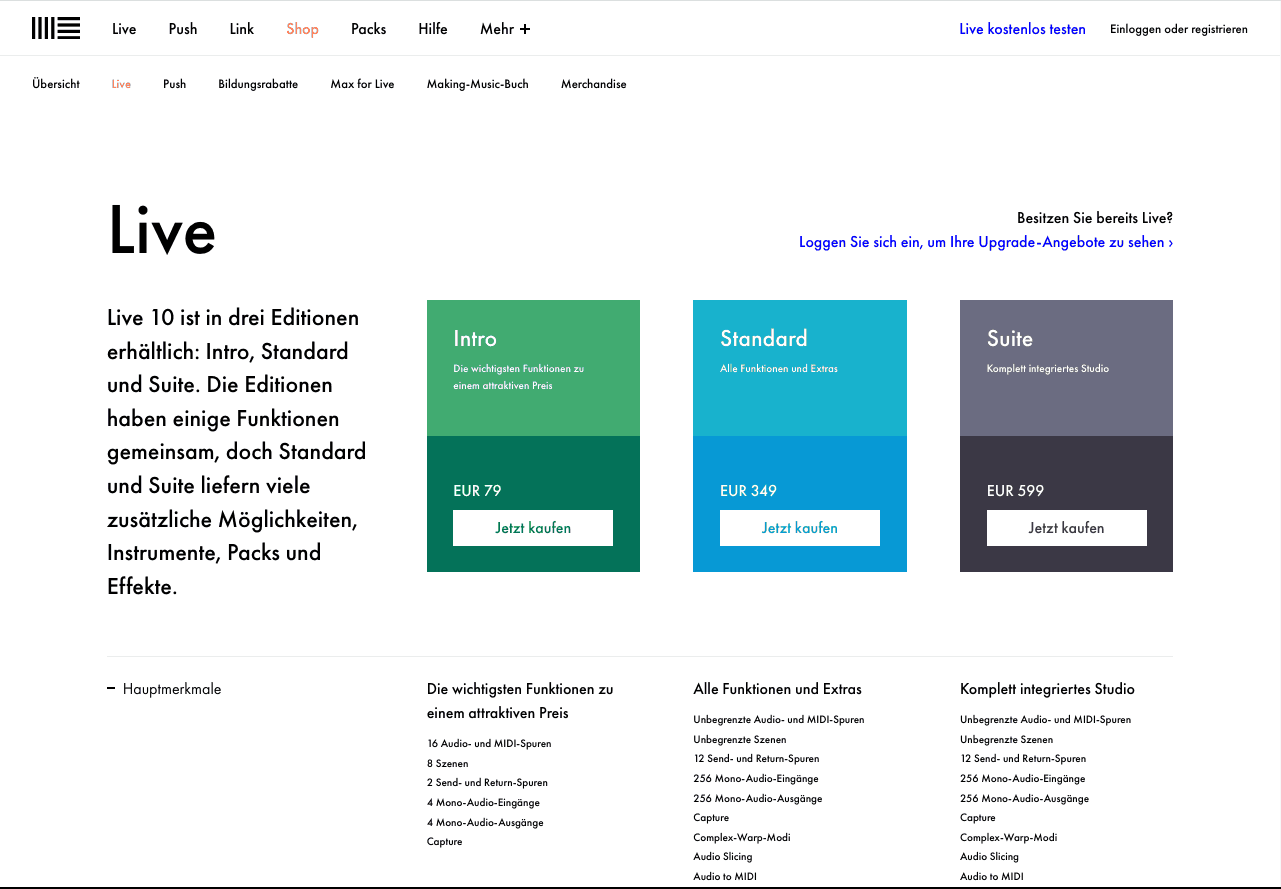Click the 16 Audio- und MIDI-Spuren feature
The height and width of the screenshot is (889, 1281).
click(x=489, y=743)
